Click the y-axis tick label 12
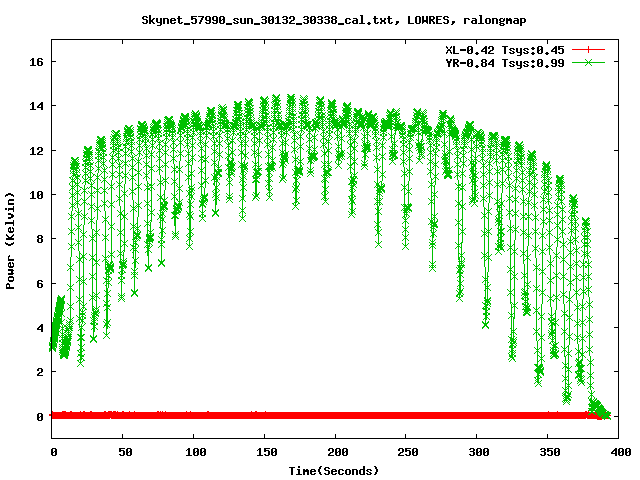The height and width of the screenshot is (480, 640). tap(36, 151)
